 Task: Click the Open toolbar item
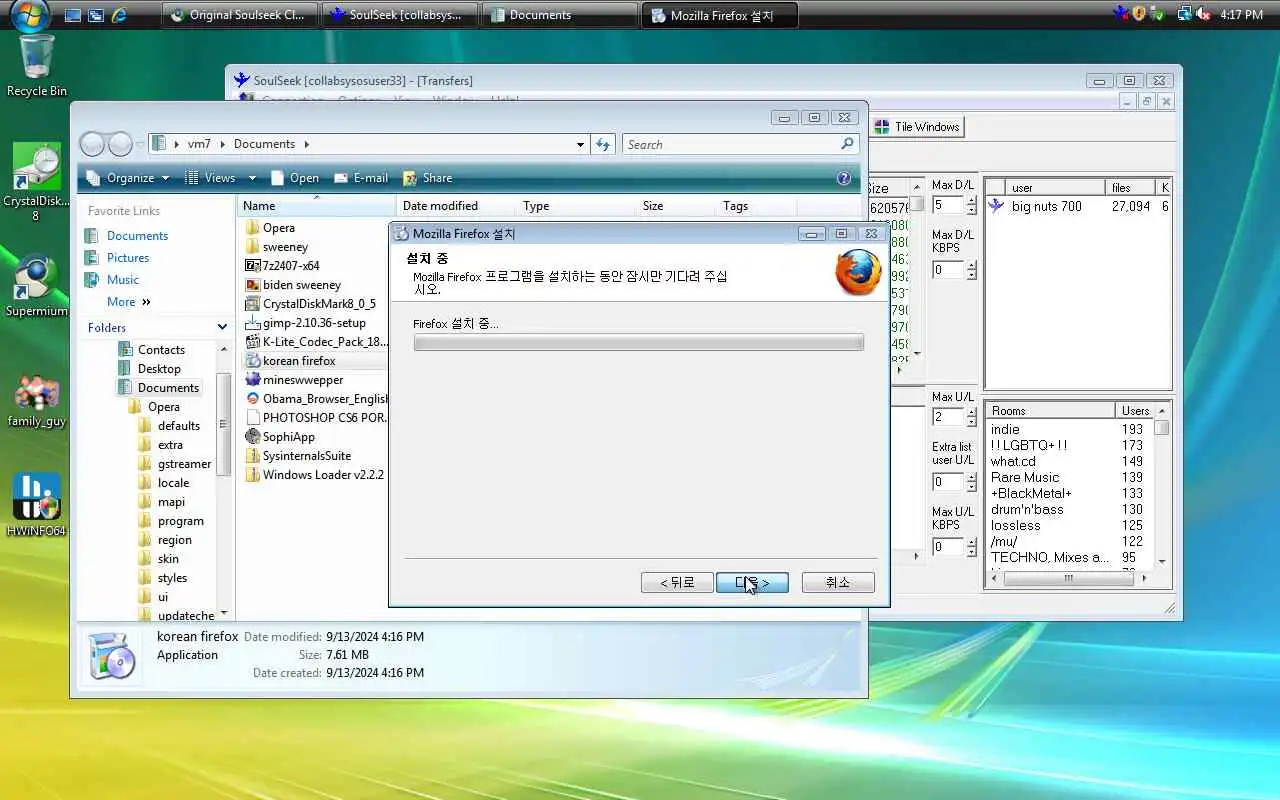(294, 178)
